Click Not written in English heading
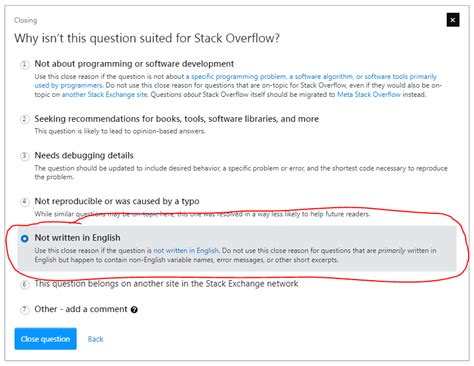 coord(77,238)
